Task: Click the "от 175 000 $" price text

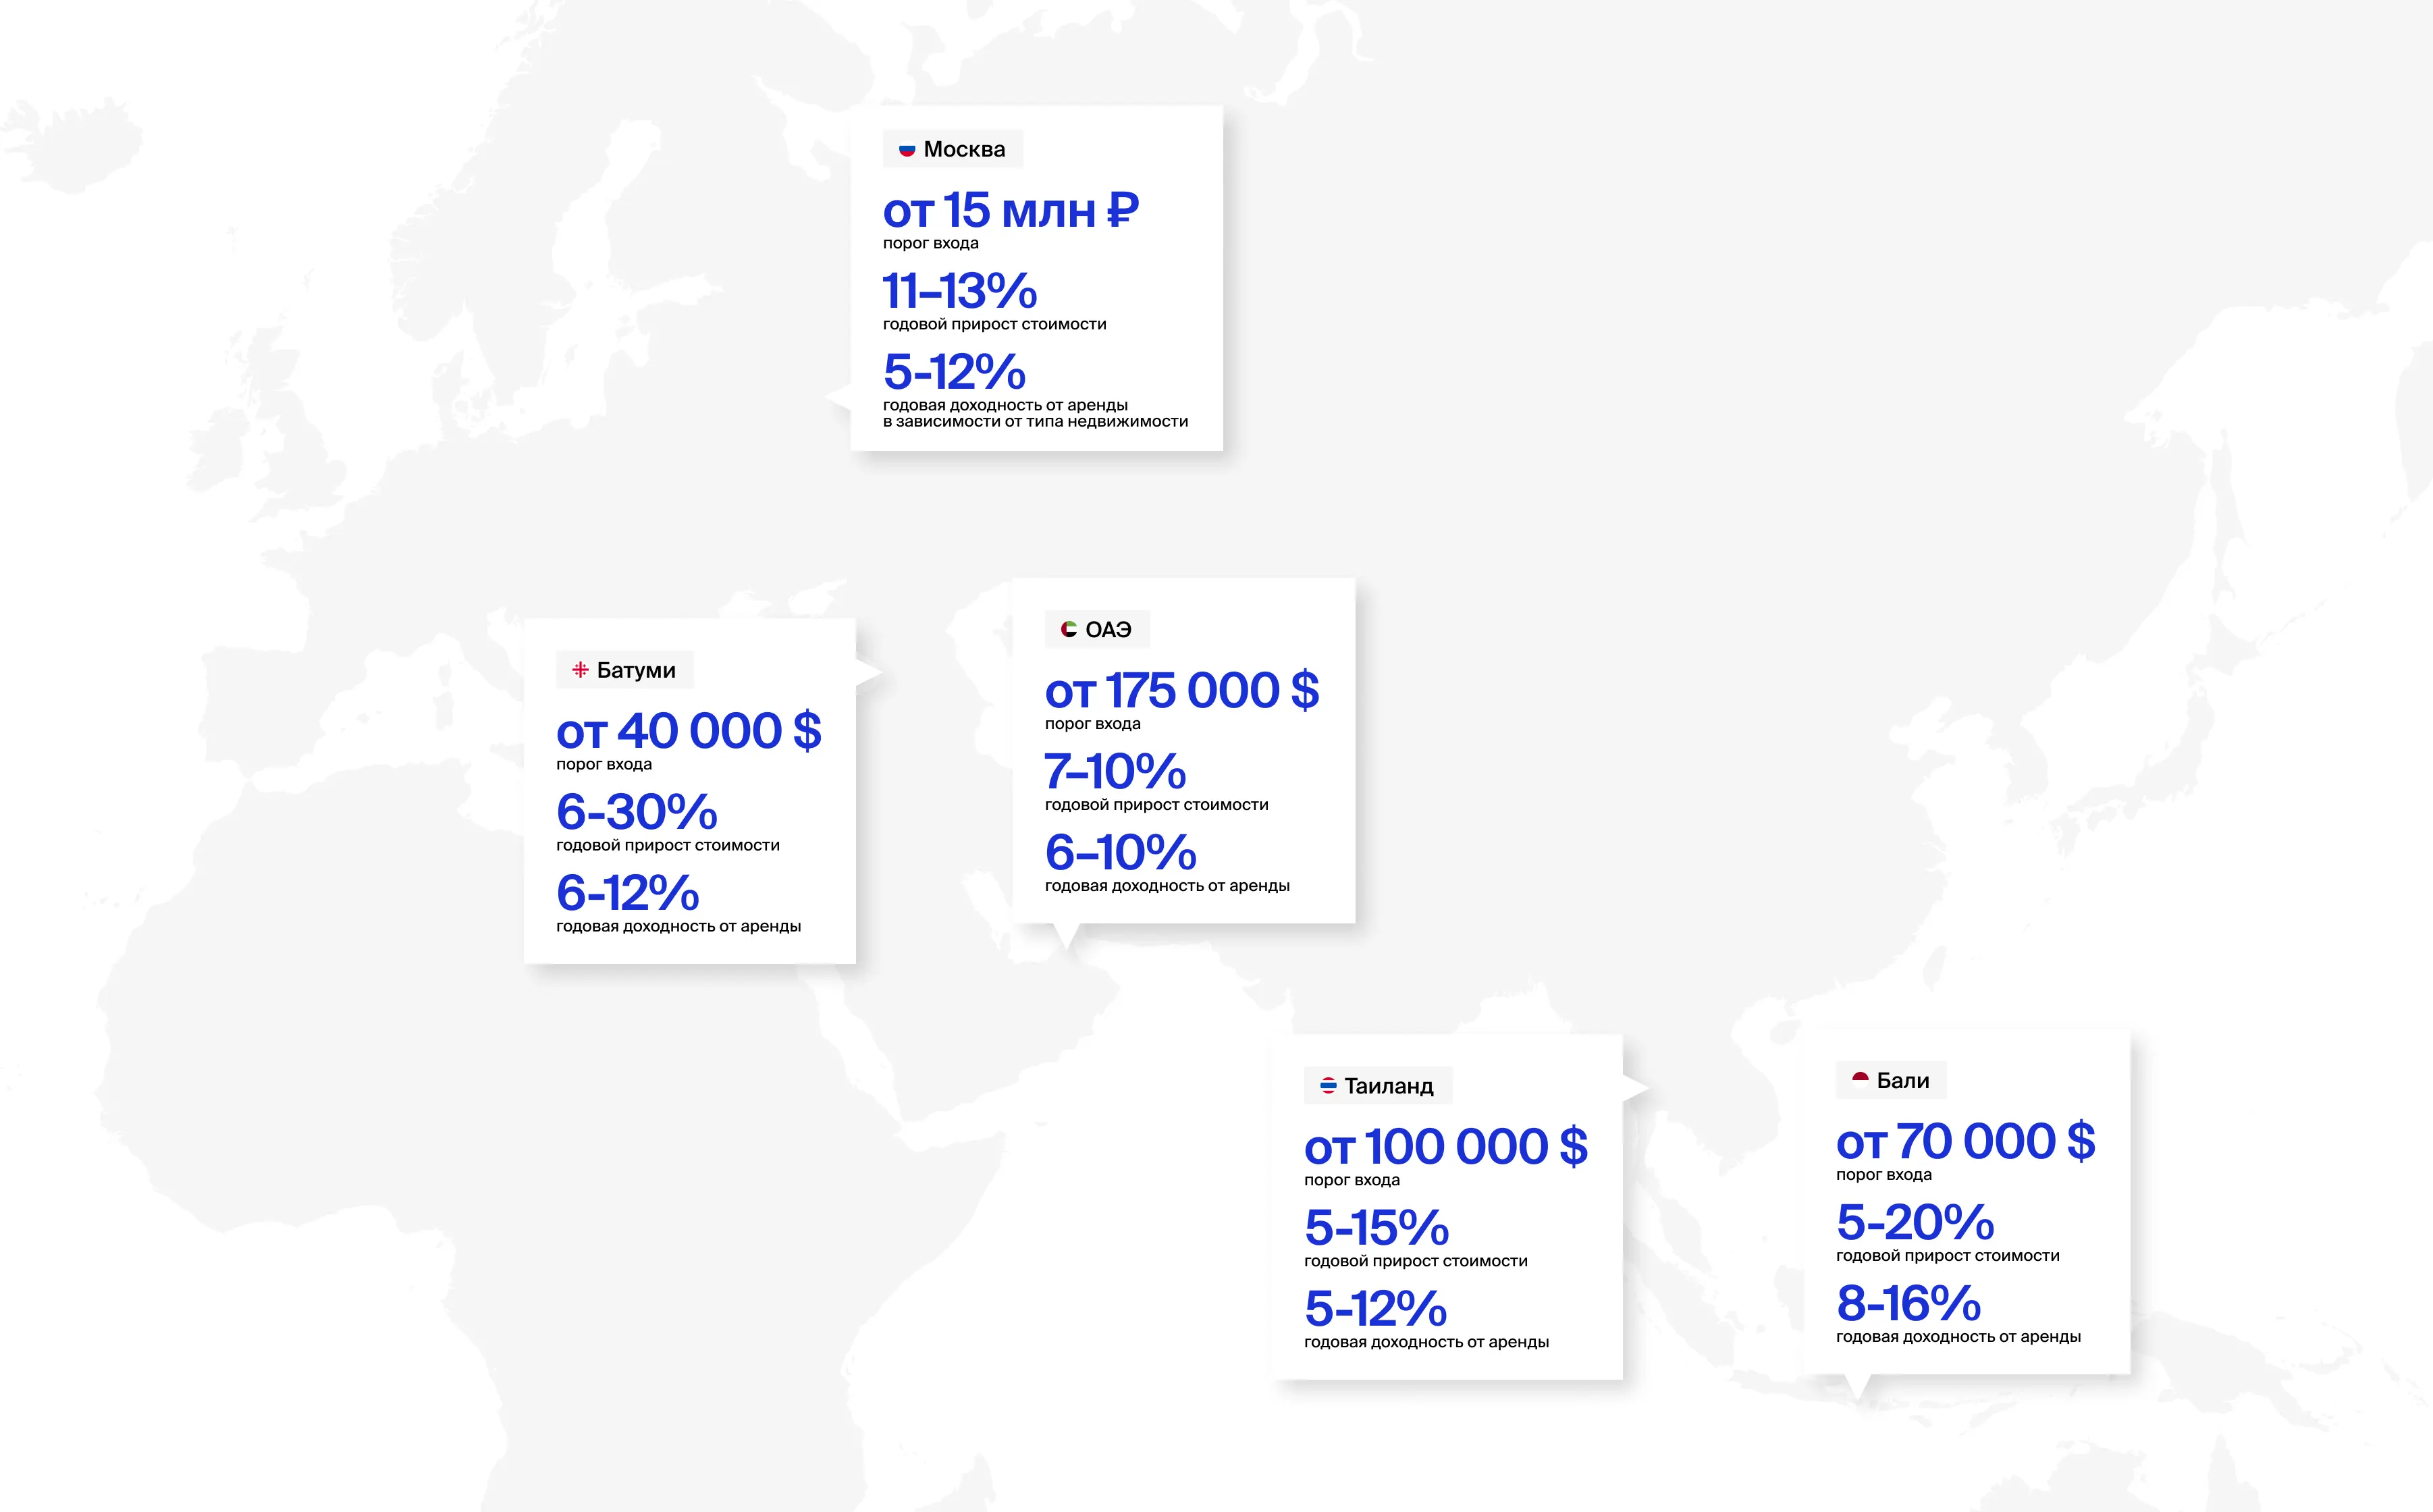Action: tap(1181, 691)
